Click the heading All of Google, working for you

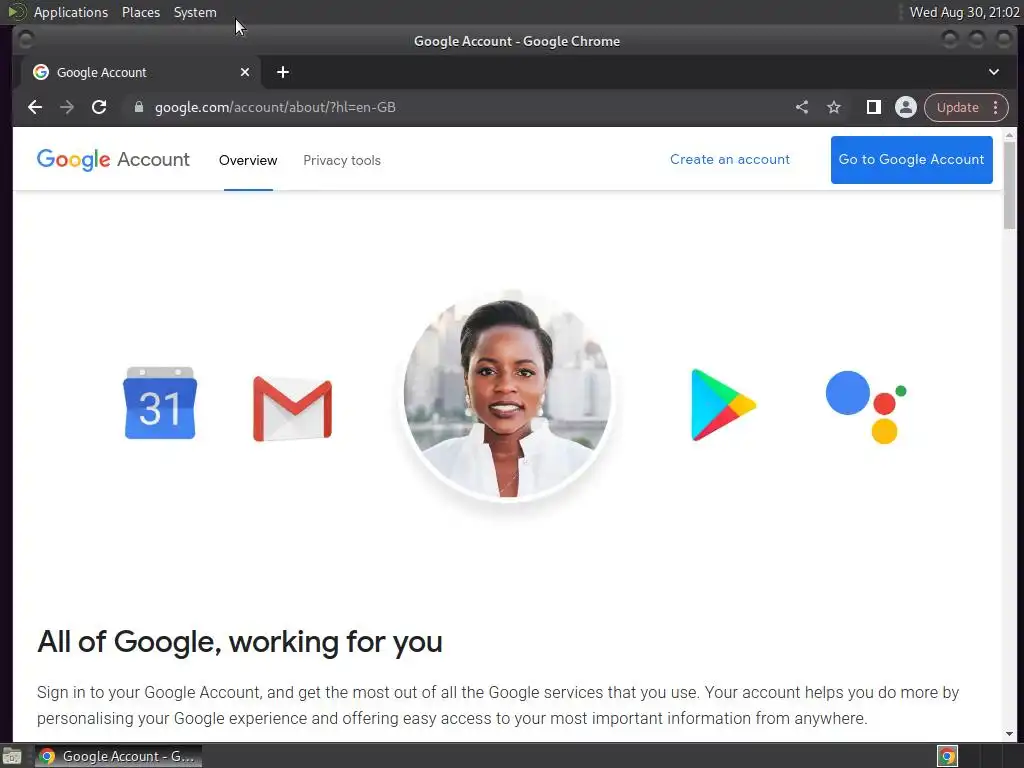[240, 641]
